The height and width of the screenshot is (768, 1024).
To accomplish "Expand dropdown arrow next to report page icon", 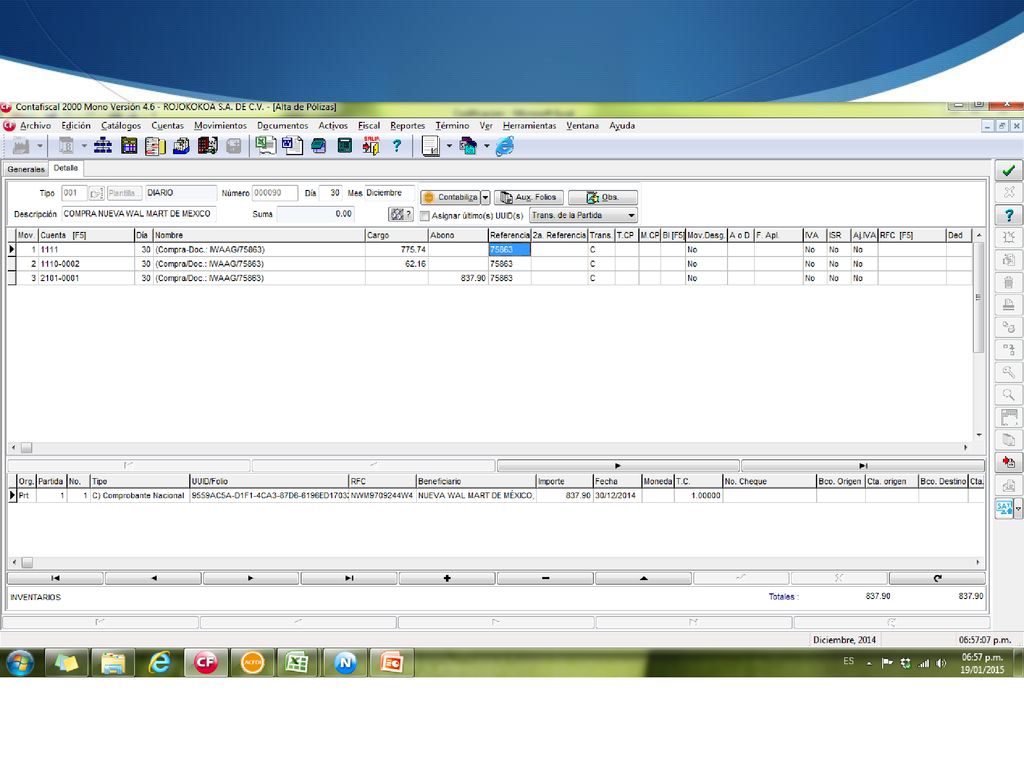I will [x=449, y=146].
